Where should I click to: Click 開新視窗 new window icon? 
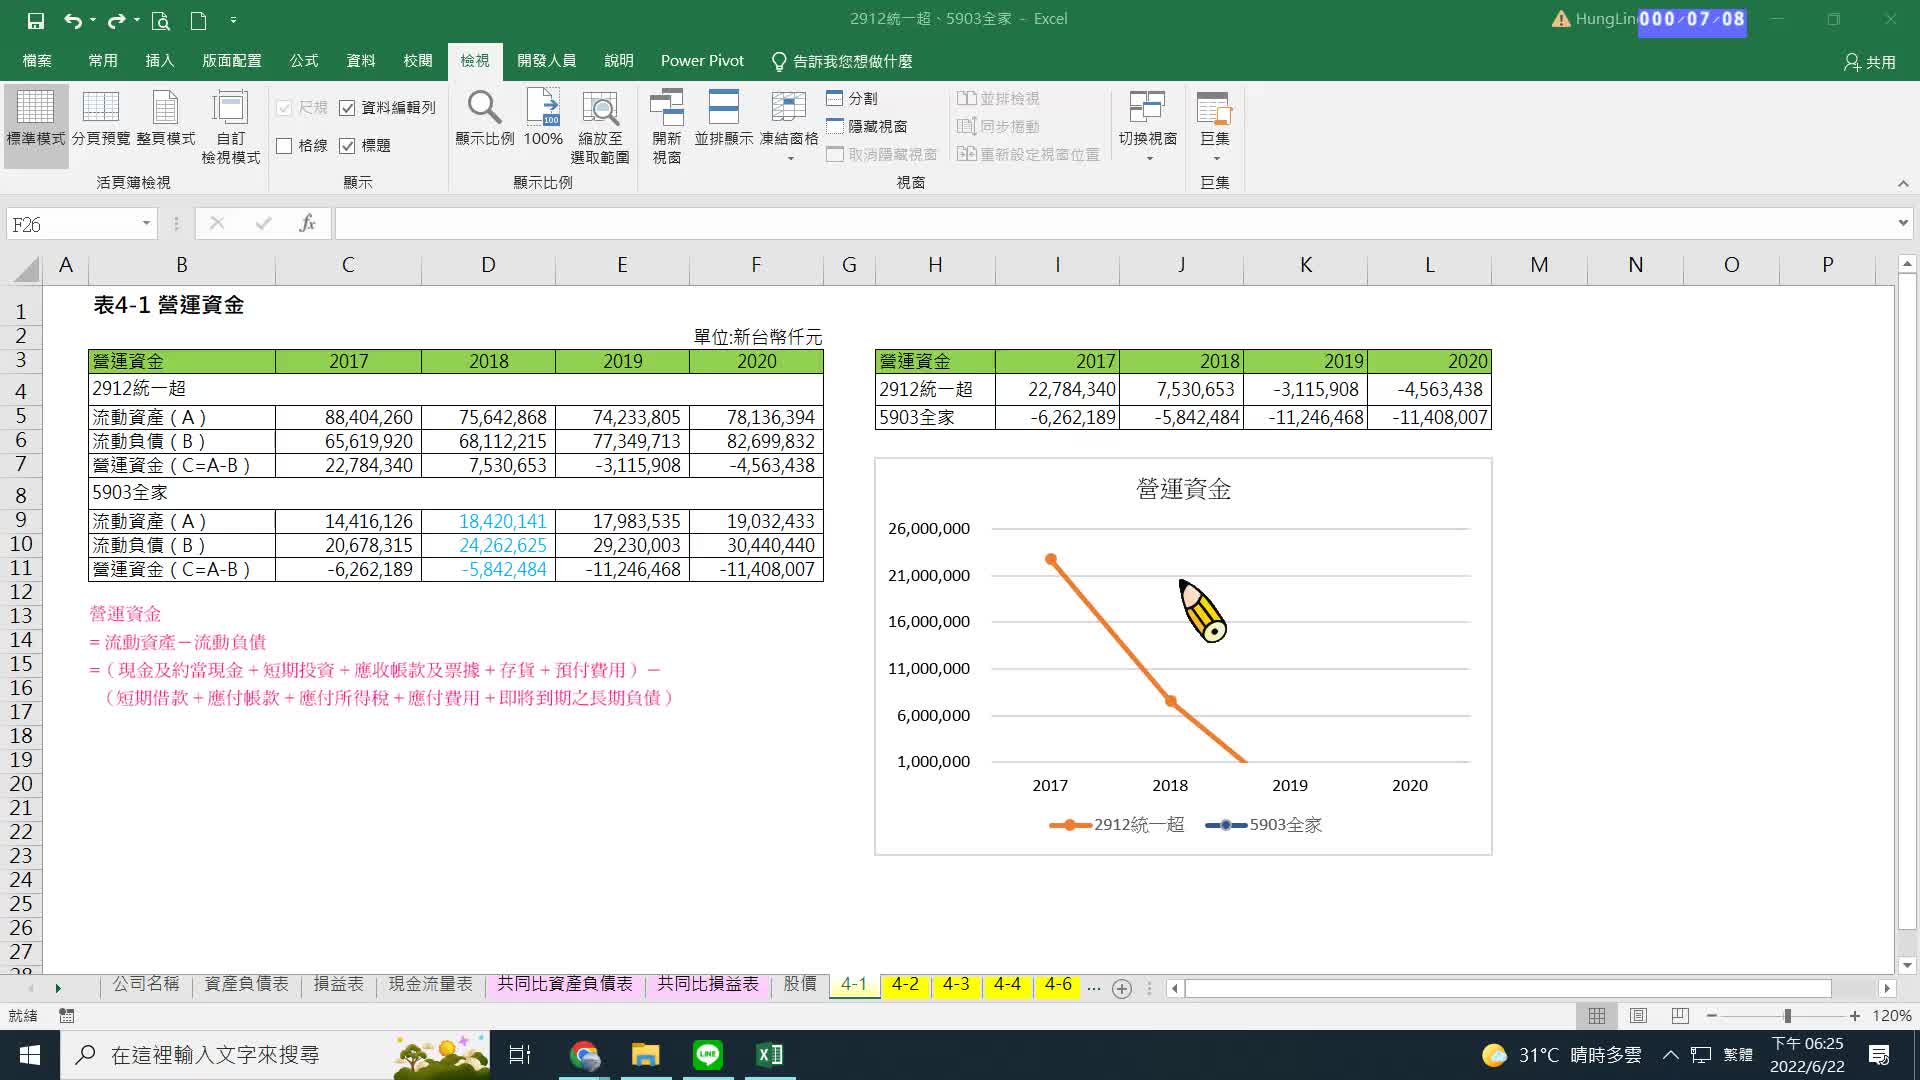click(x=667, y=127)
